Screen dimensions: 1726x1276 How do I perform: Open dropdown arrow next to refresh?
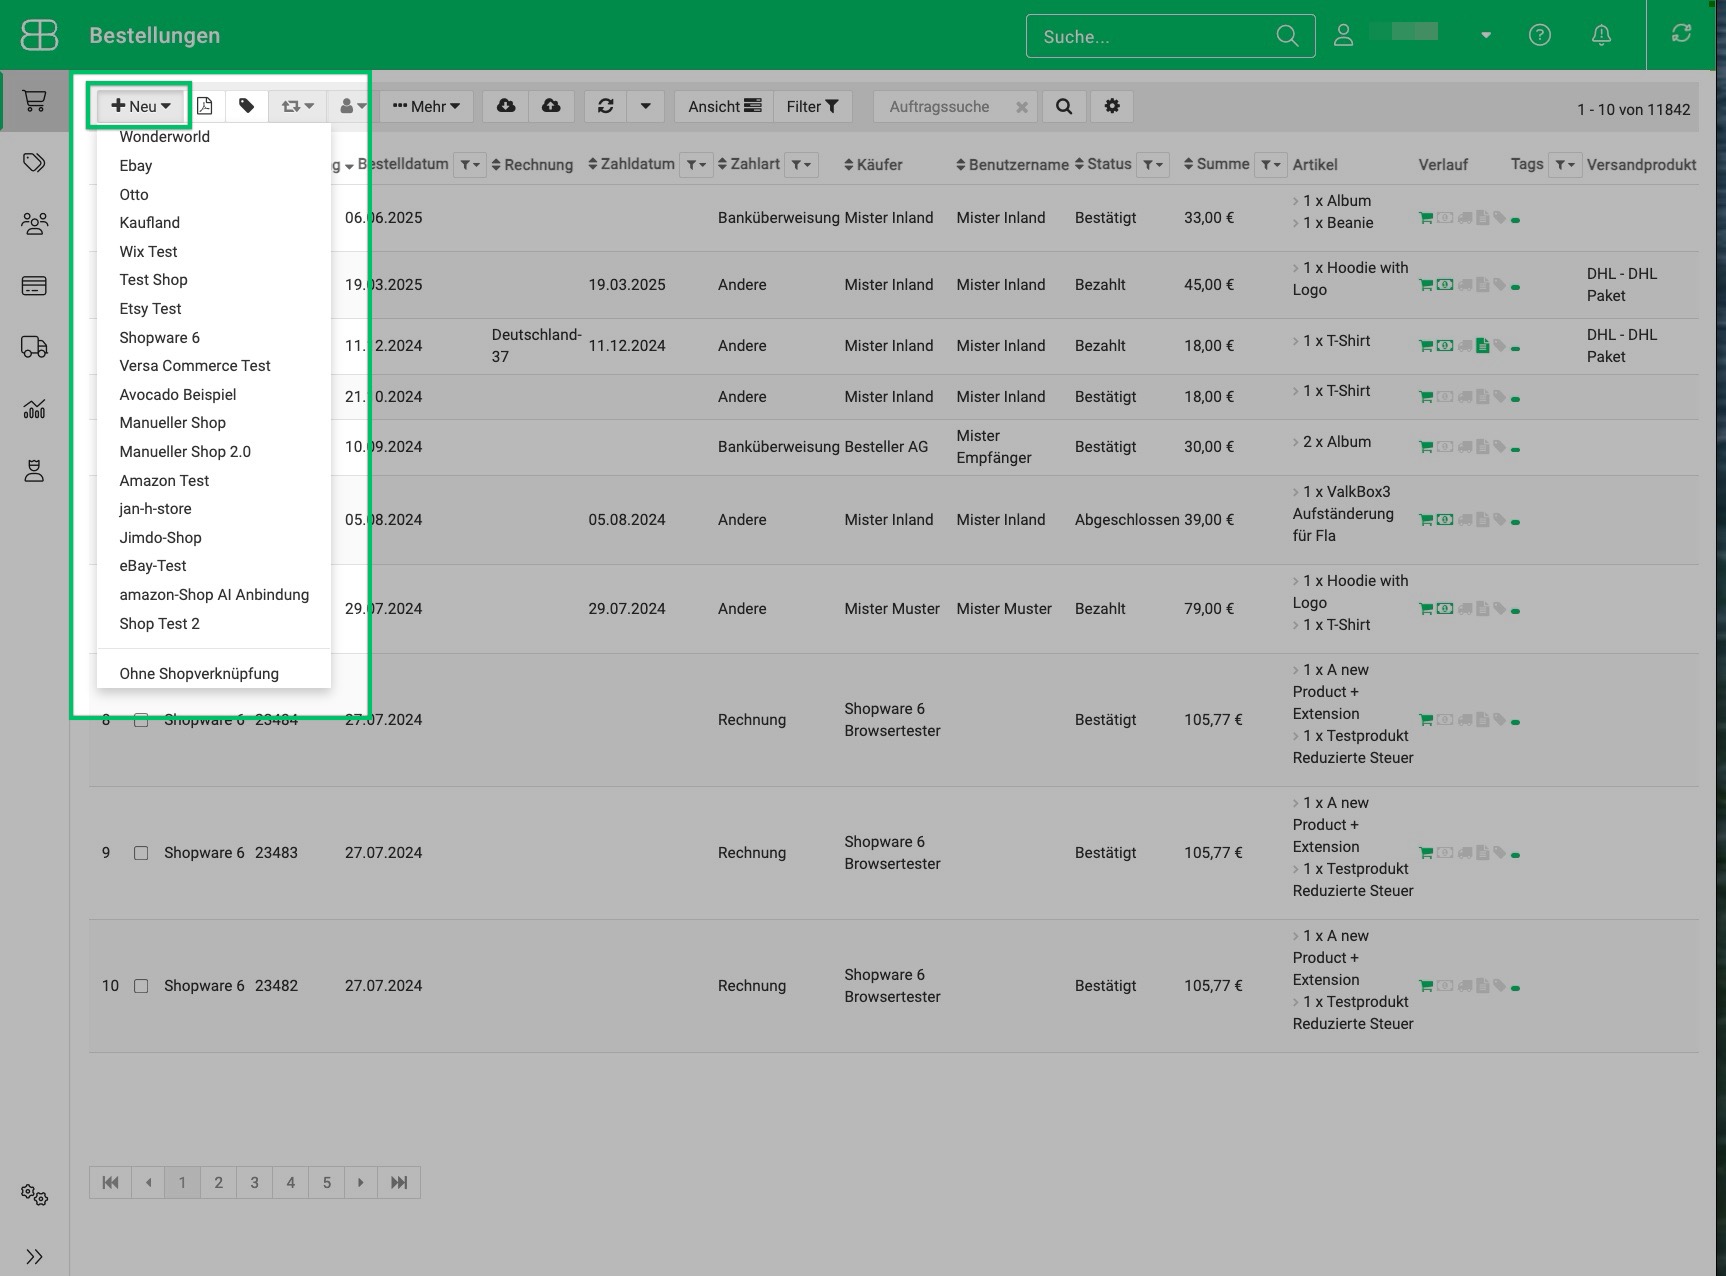click(646, 106)
